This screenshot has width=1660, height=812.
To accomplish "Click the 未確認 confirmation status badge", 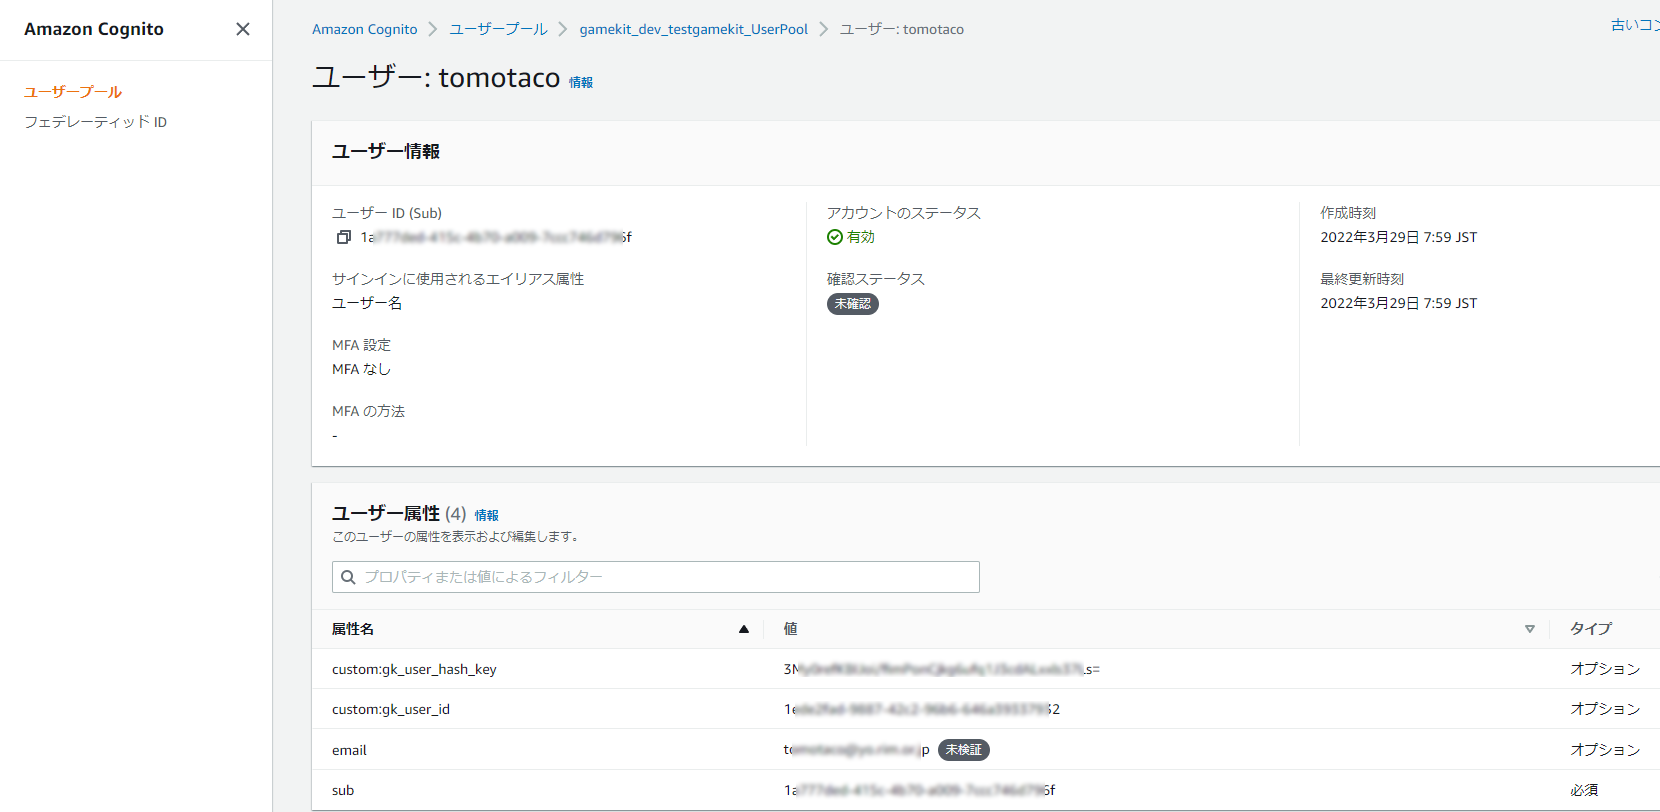I will coord(853,304).
